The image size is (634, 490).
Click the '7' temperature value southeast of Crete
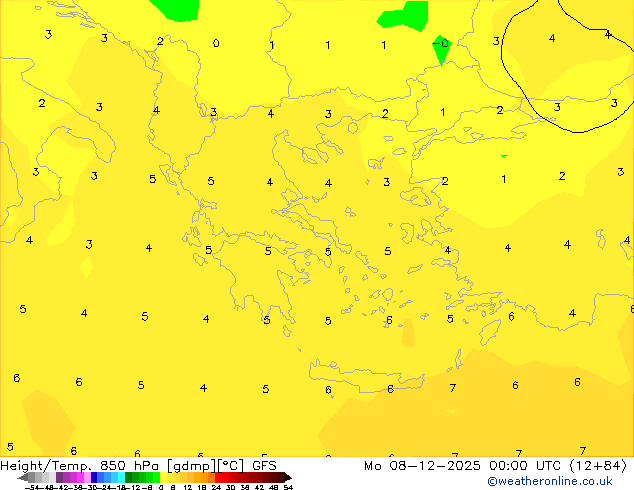(453, 388)
